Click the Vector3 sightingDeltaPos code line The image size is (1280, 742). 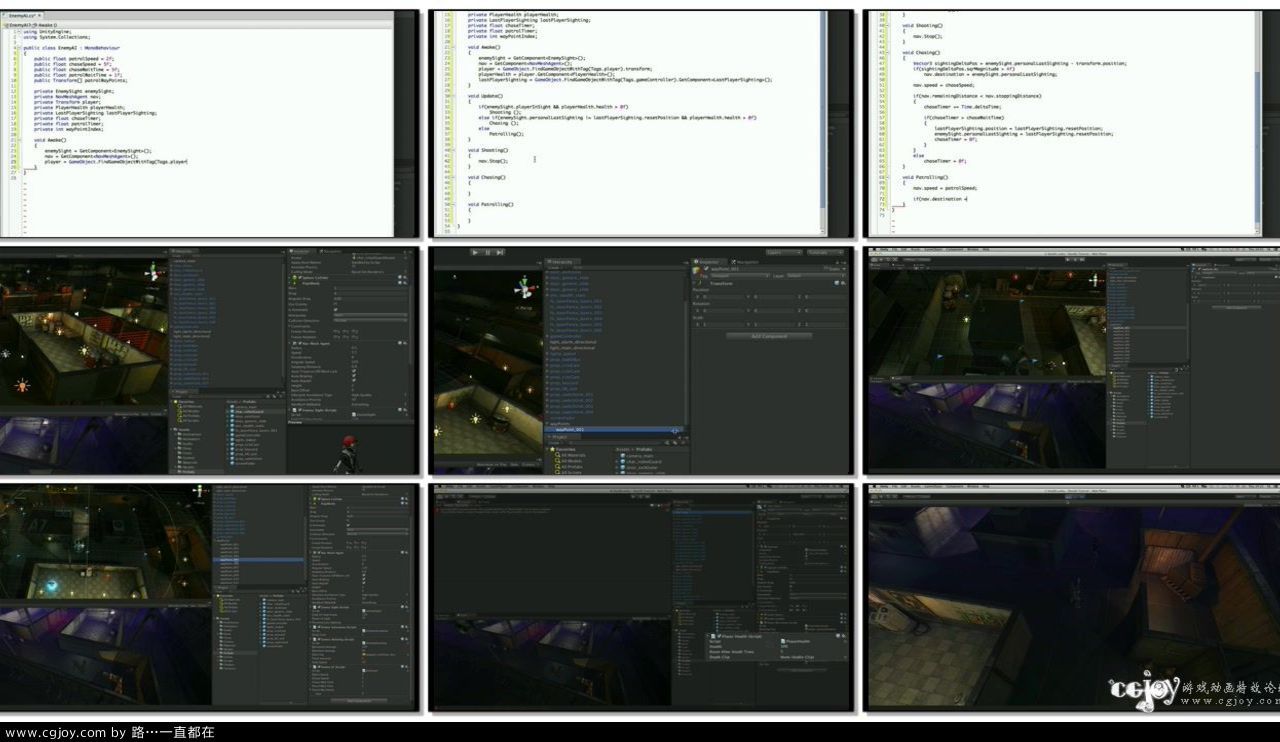tap(1021, 63)
